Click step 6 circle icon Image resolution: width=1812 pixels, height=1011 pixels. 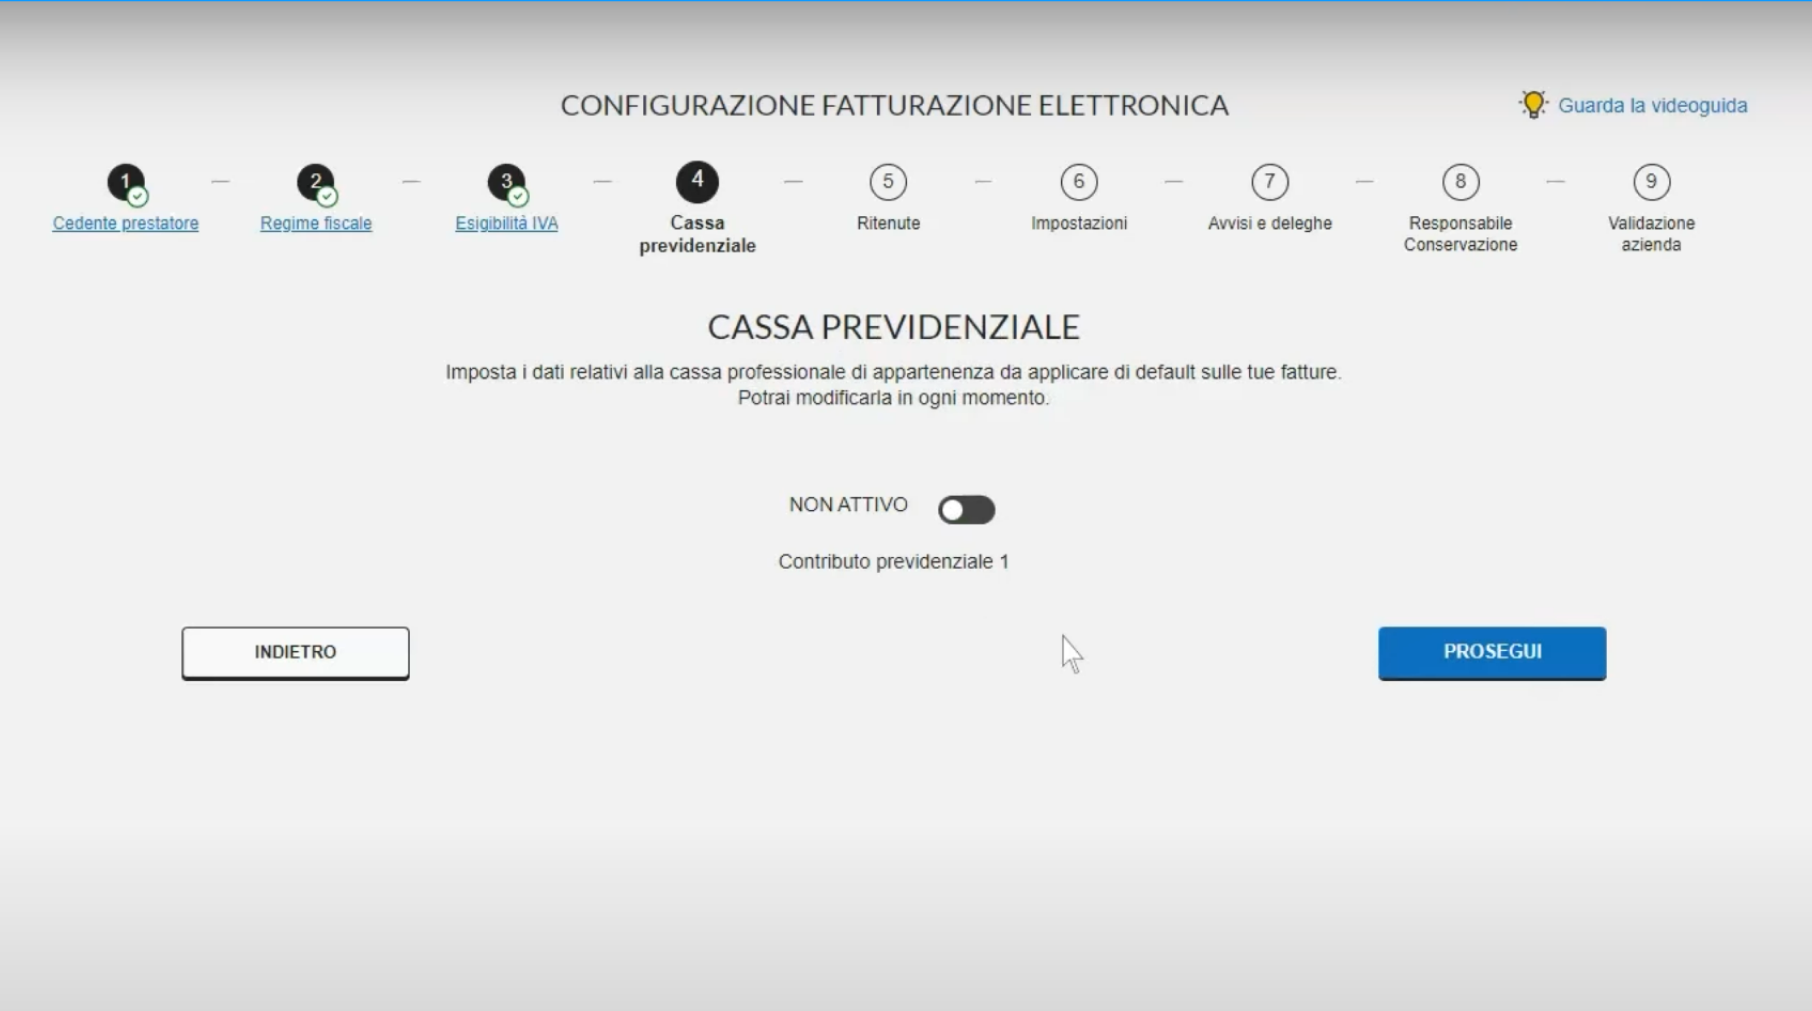tap(1079, 182)
